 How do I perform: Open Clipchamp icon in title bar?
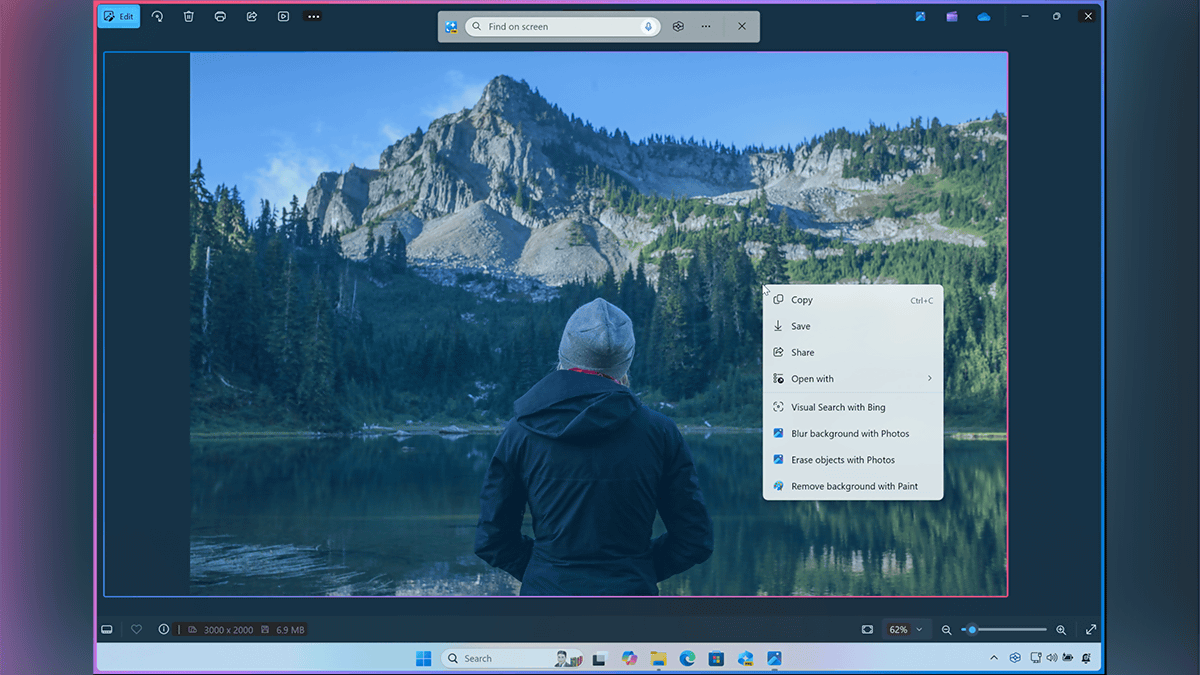pyautogui.click(x=952, y=16)
